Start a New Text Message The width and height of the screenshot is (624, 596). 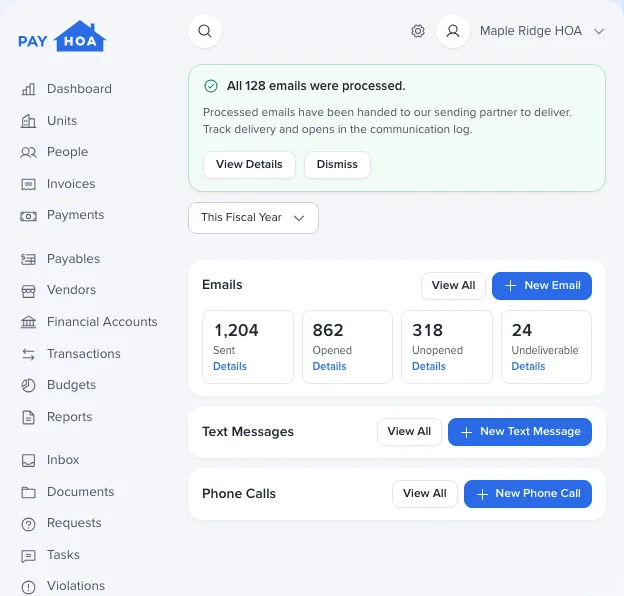[x=520, y=432]
